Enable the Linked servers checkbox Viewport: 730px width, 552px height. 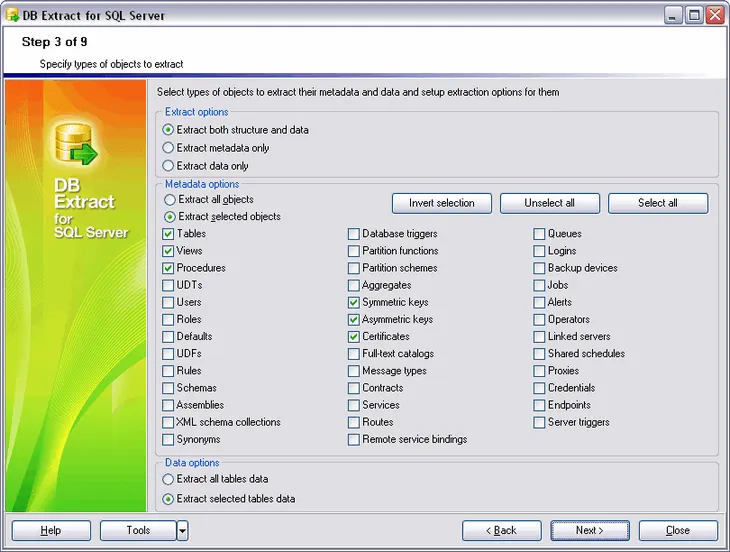[x=539, y=337]
